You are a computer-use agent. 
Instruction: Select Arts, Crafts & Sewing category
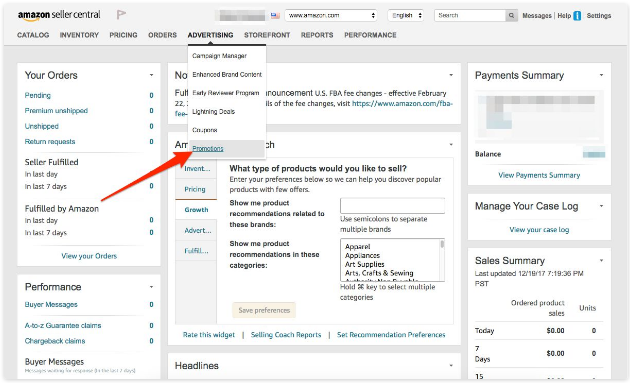pyautogui.click(x=379, y=273)
